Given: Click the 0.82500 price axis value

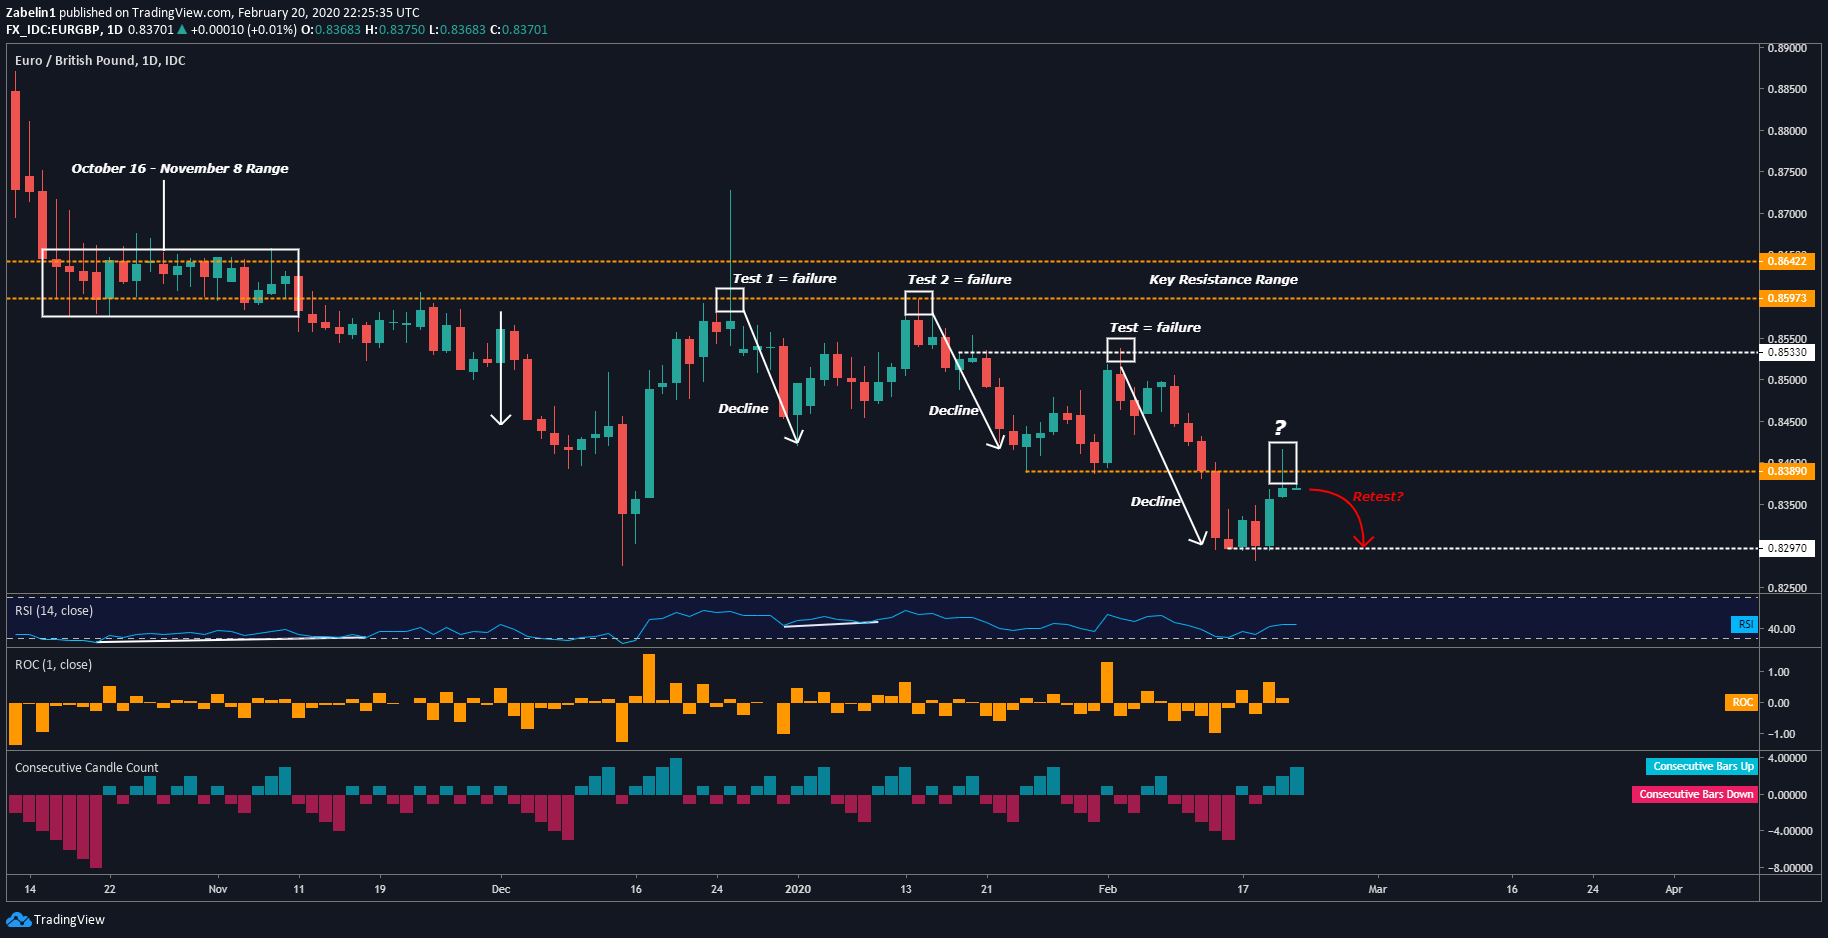Looking at the screenshot, I should point(1787,588).
